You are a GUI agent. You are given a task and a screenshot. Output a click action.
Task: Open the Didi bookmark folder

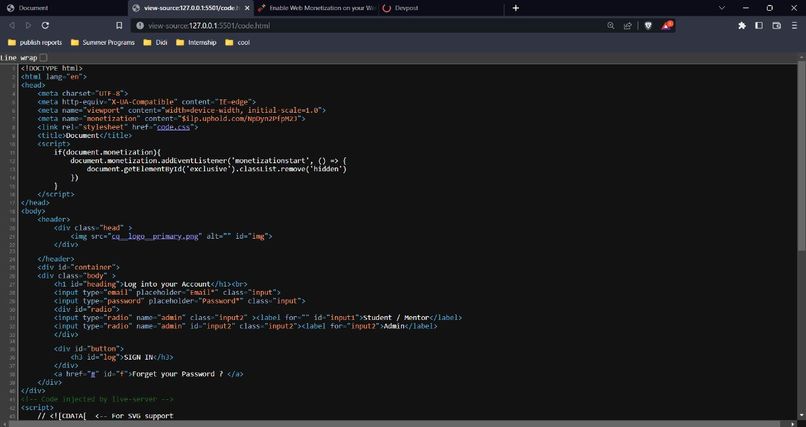click(156, 43)
